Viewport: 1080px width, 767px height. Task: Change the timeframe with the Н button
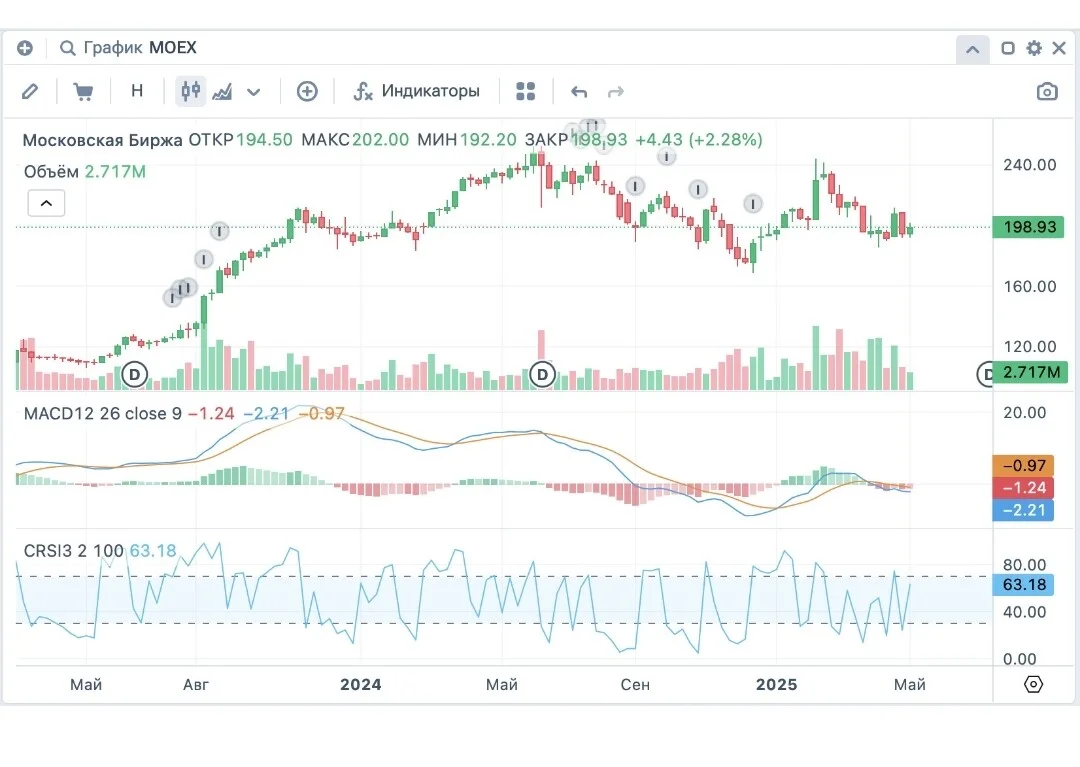tap(137, 91)
